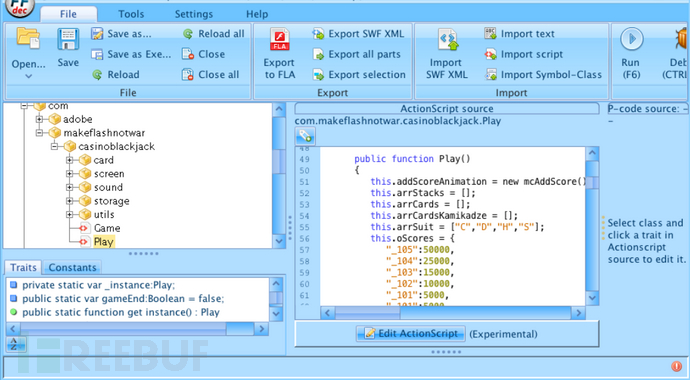The image size is (690, 380).
Task: Click the tree vertical scrollbar down arrow
Action: (279, 241)
